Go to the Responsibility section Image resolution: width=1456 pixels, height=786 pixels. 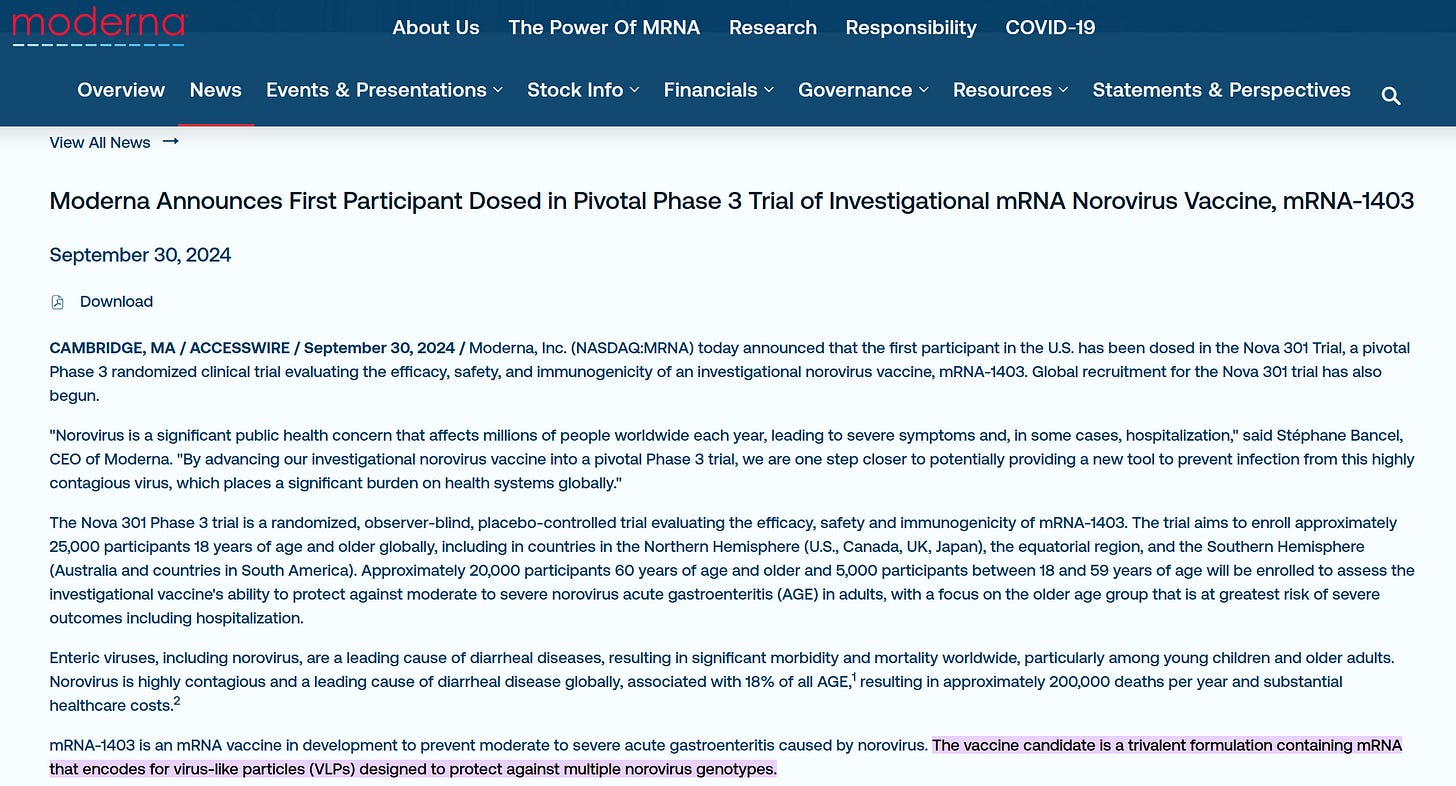point(911,28)
